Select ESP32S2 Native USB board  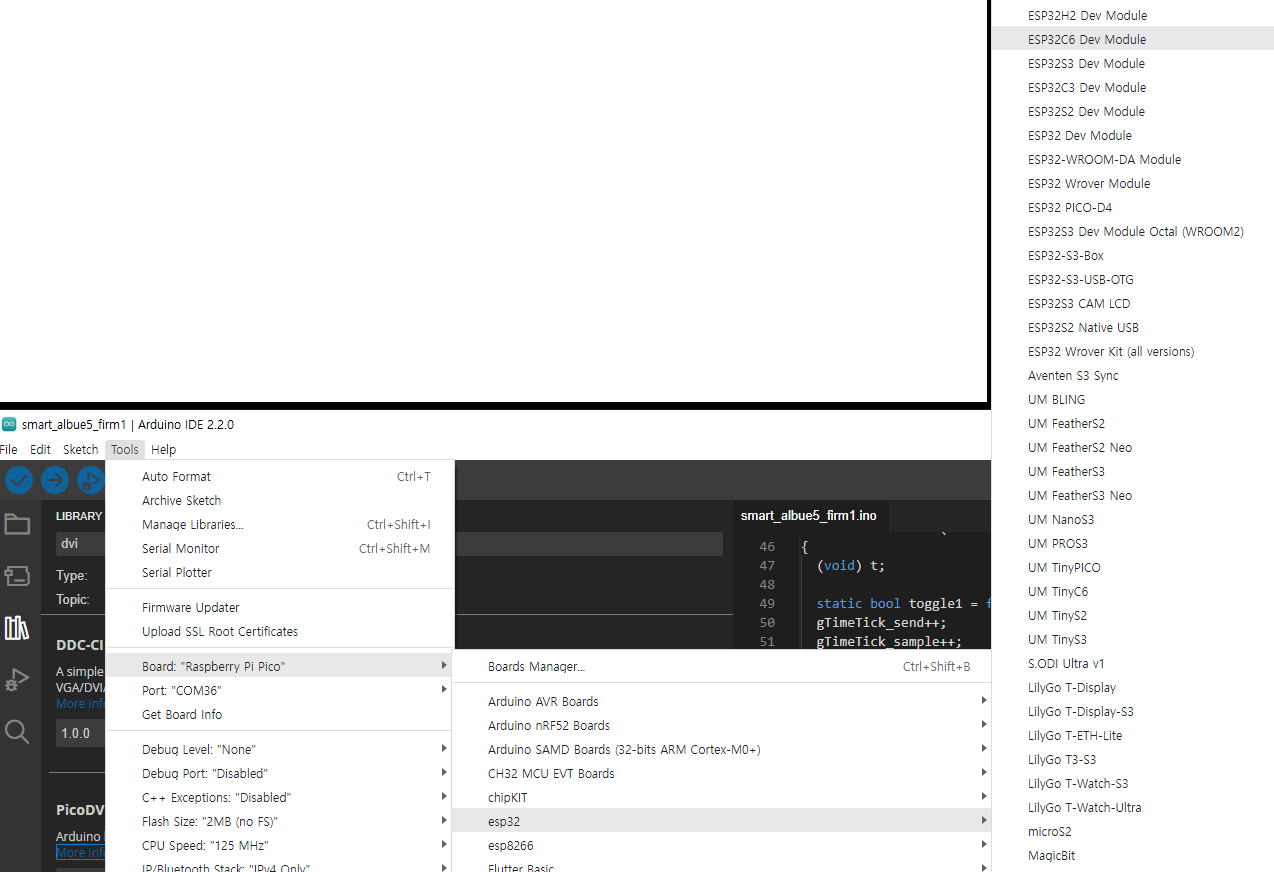pos(1132,328)
